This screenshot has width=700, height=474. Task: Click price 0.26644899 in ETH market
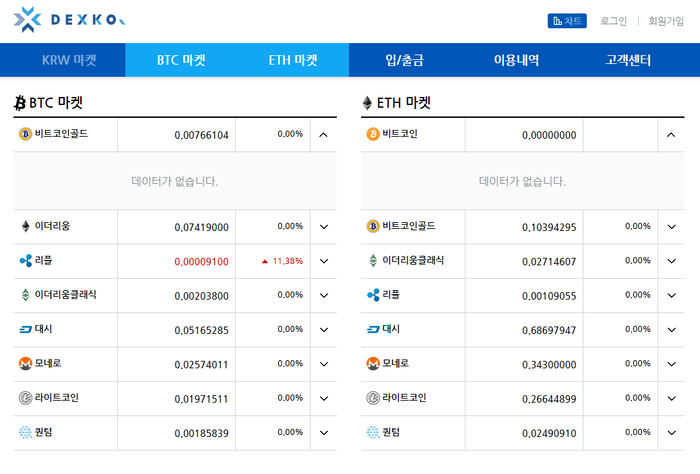tap(549, 399)
